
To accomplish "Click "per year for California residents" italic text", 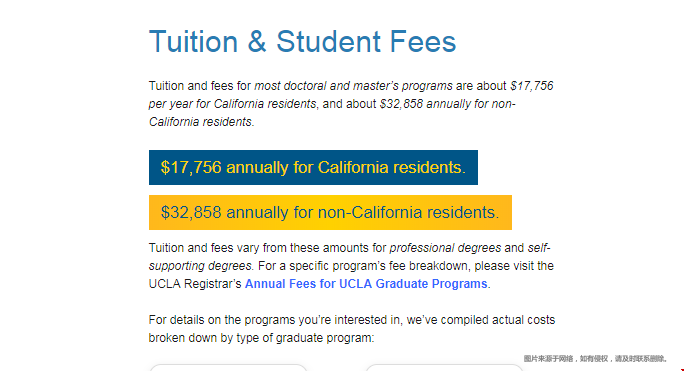I will 232,104.
